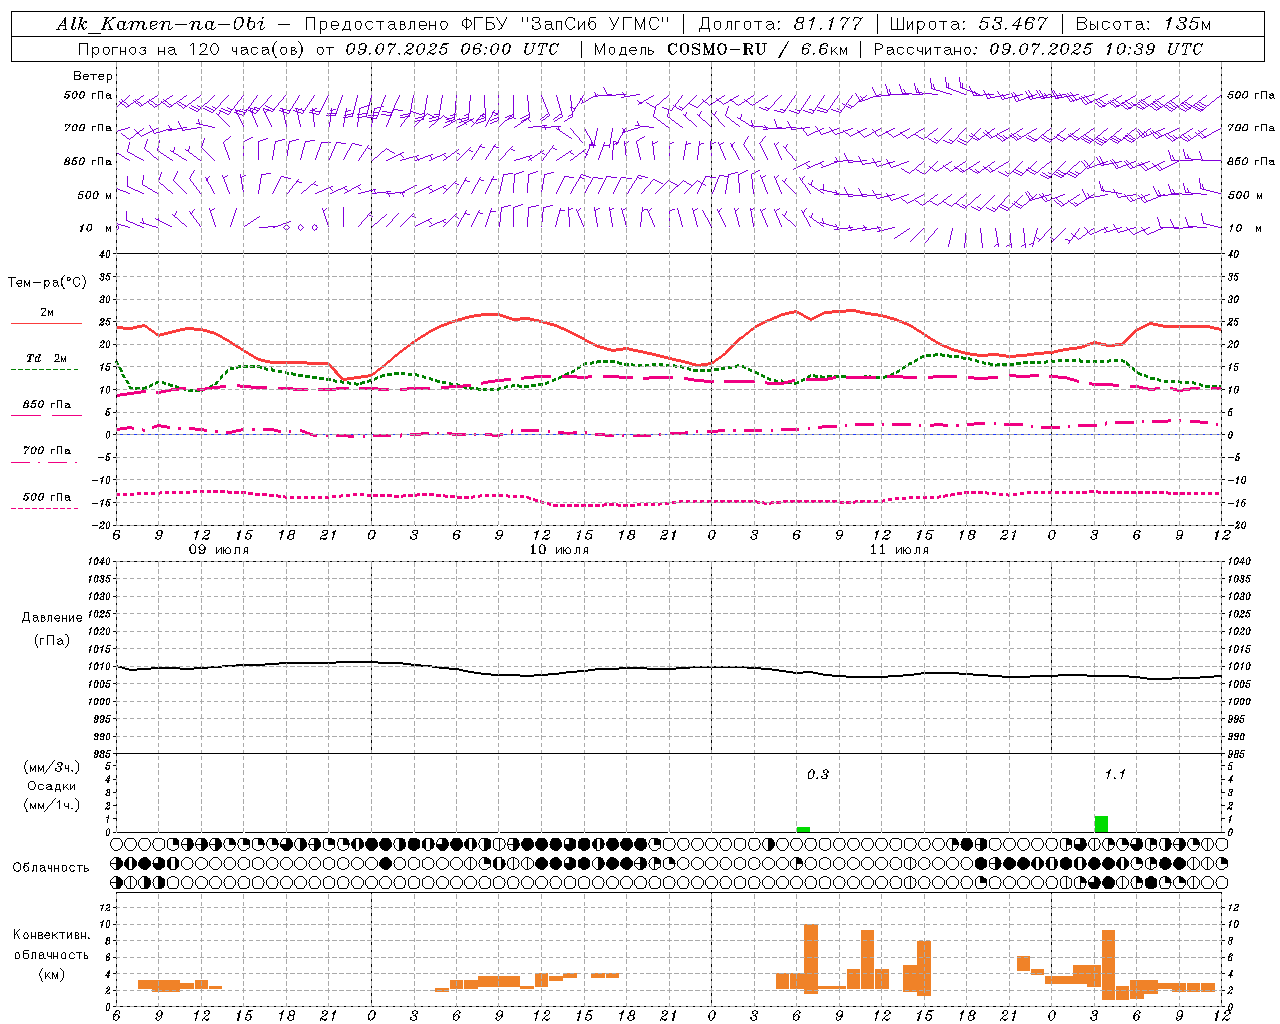Viewport: 1280px width, 1024px height.
Task: Click the 'Осадки' precipitation label
Action: point(52,786)
